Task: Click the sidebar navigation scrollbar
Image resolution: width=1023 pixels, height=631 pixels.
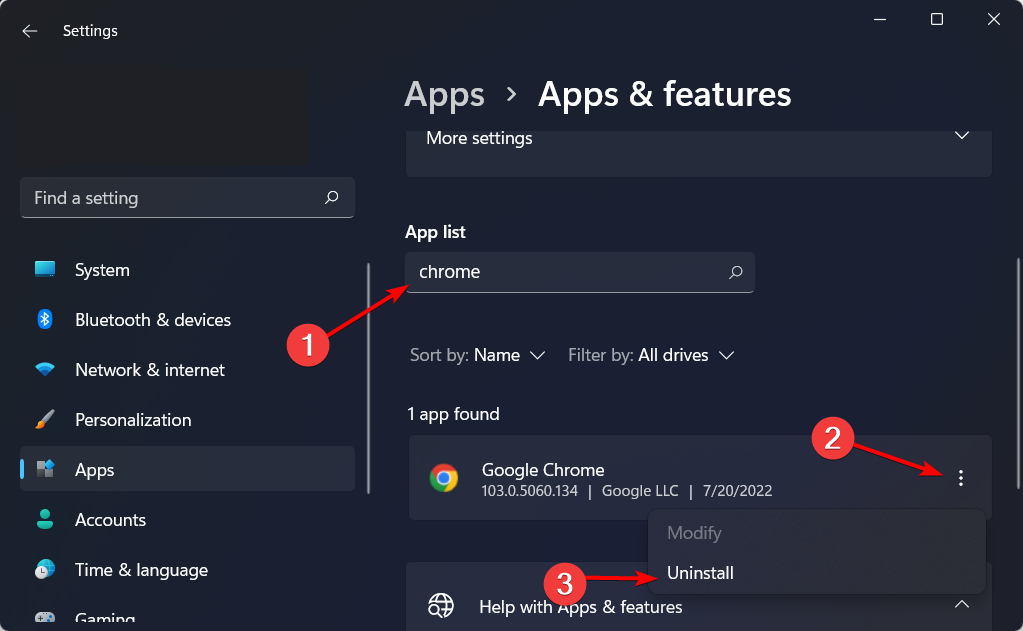Action: pos(369,378)
